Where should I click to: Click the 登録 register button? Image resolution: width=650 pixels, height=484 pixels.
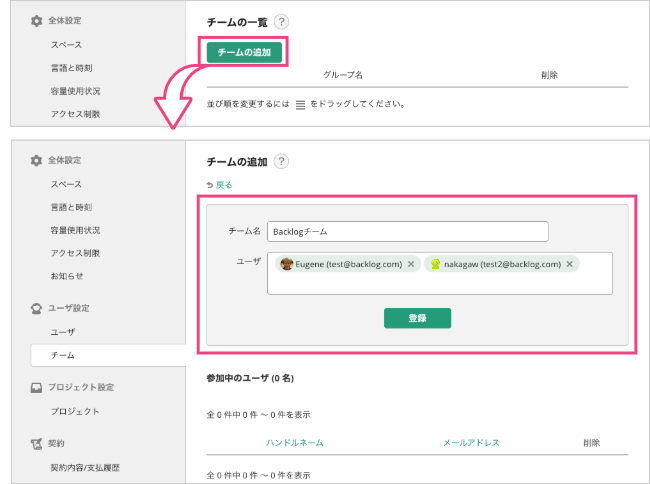point(417,318)
